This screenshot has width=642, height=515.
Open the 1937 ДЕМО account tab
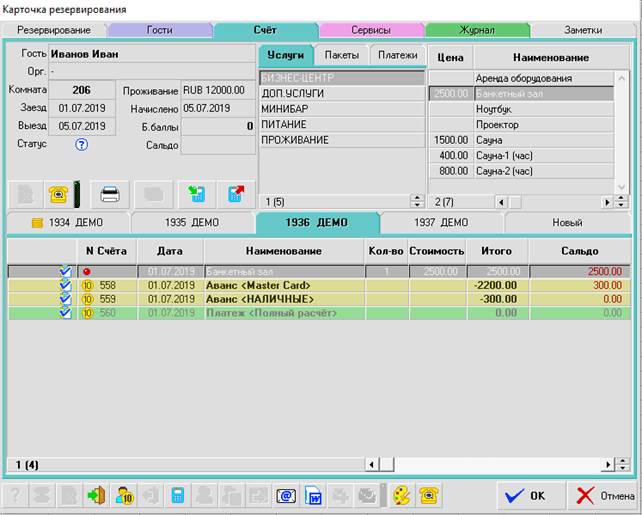441,222
